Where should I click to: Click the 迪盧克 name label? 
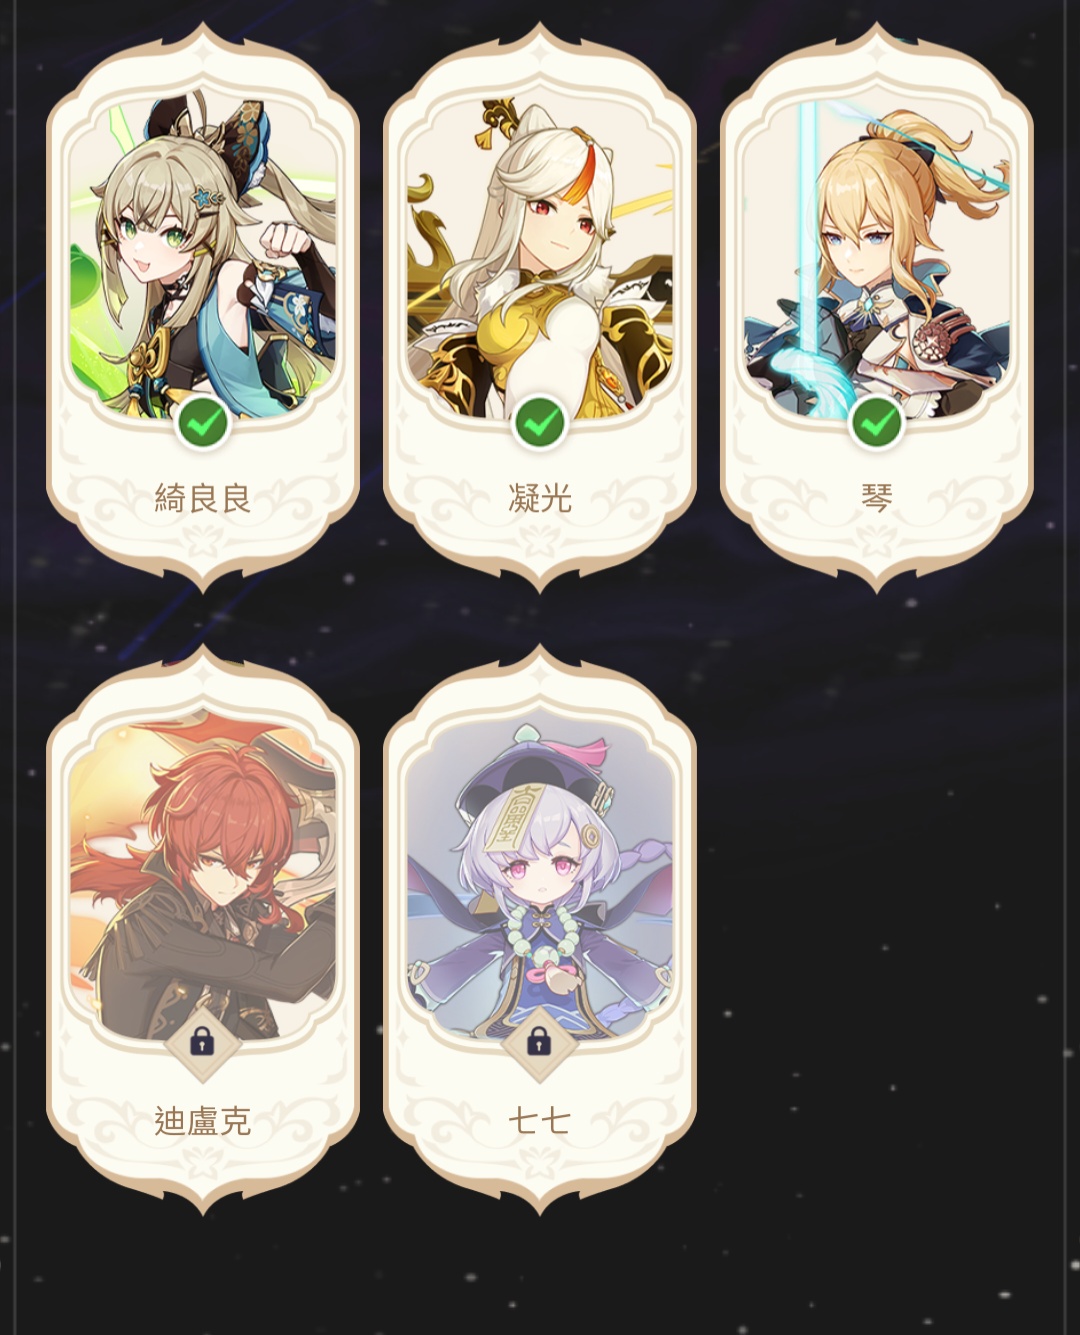pyautogui.click(x=203, y=1121)
